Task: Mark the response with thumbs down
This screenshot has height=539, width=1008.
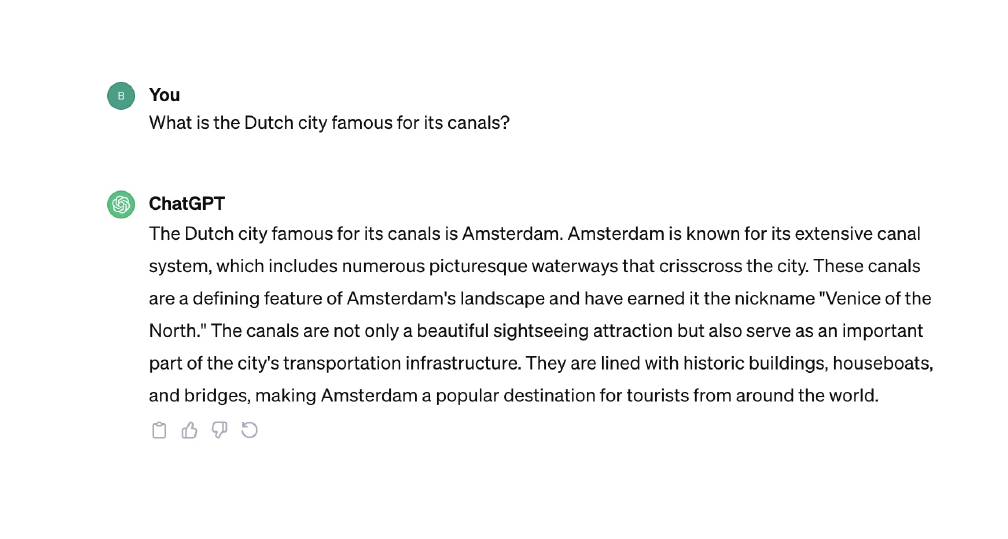Action: coord(219,431)
